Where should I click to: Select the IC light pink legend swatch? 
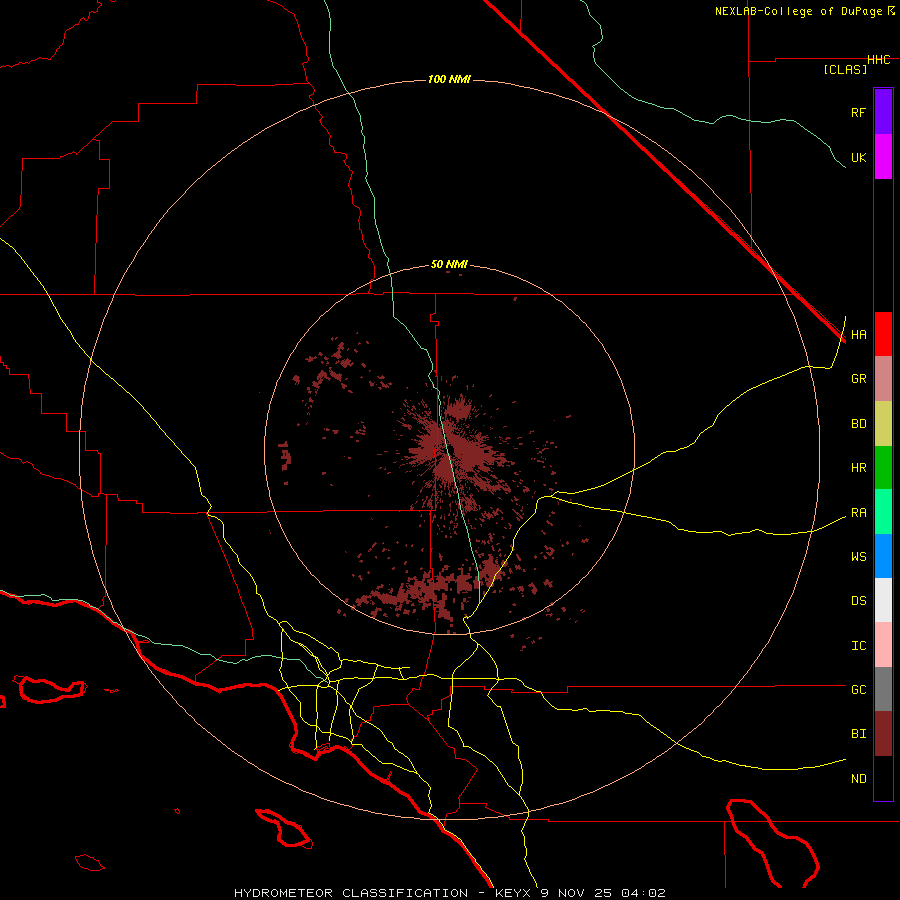(883, 645)
